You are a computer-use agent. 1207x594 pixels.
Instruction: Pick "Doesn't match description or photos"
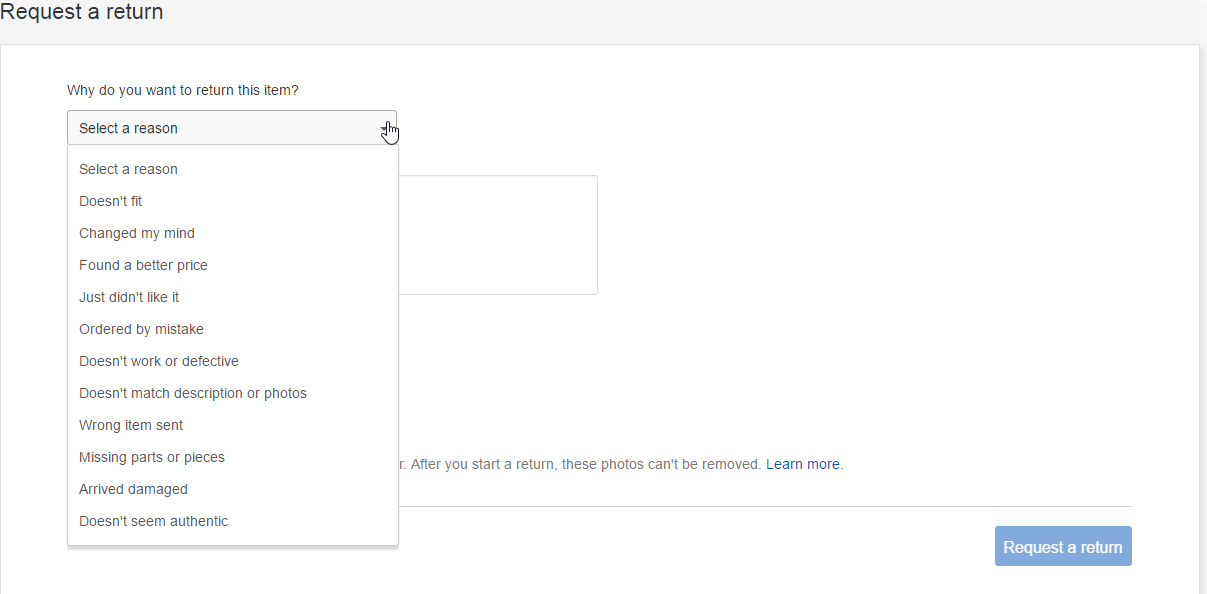[x=193, y=393]
